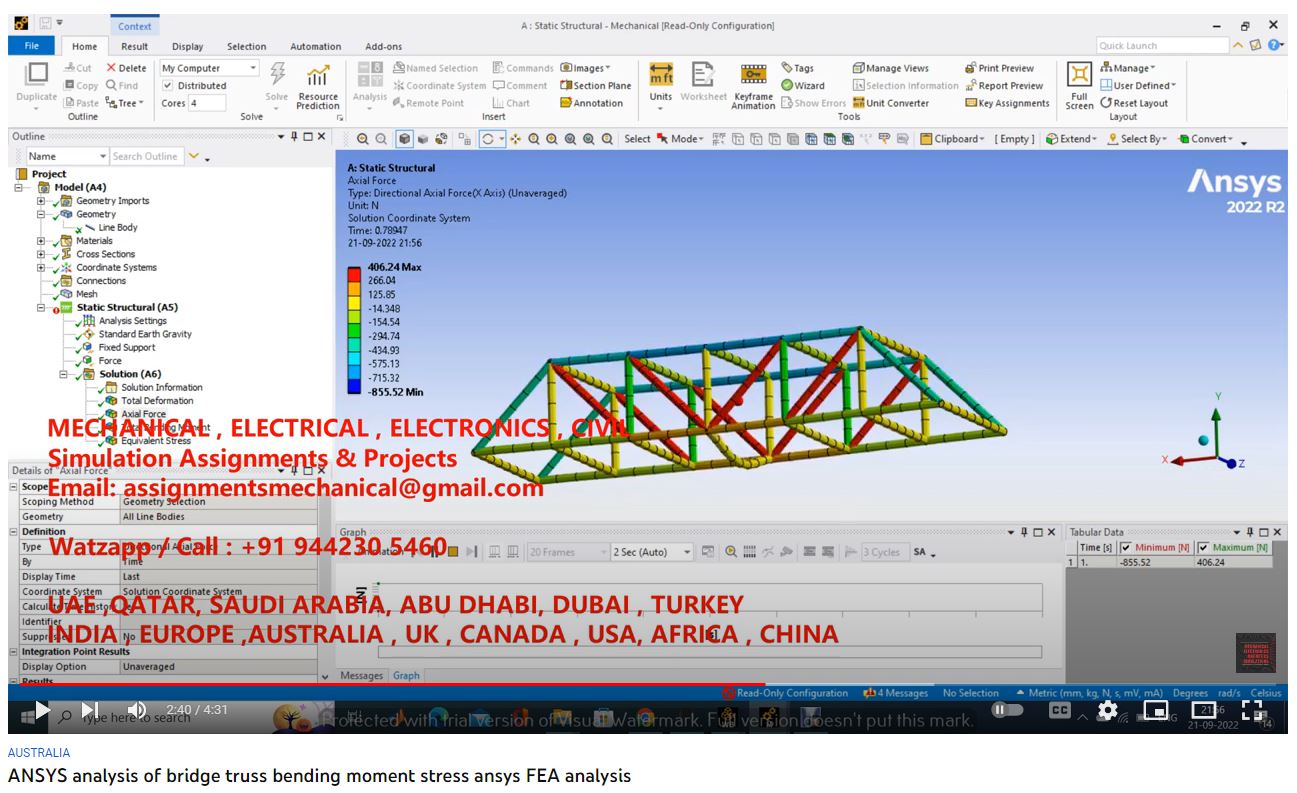The image size is (1297, 793).
Task: Open the Manage dropdown
Action: click(1128, 68)
